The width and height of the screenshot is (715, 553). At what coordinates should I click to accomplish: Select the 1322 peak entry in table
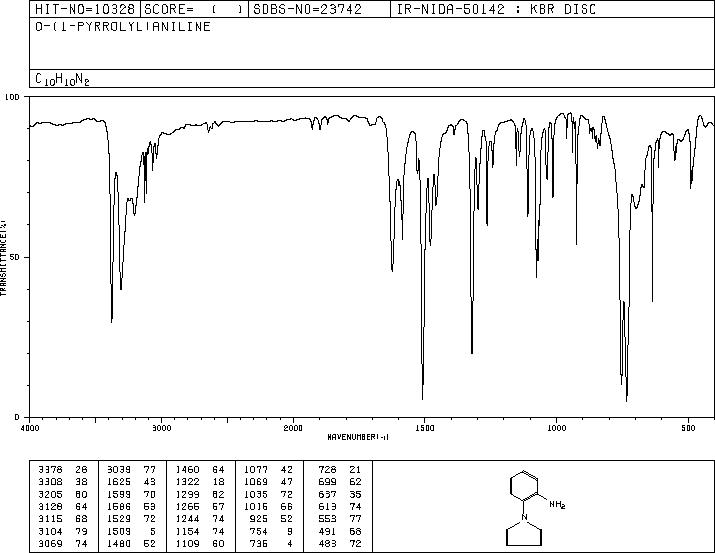coord(200,481)
